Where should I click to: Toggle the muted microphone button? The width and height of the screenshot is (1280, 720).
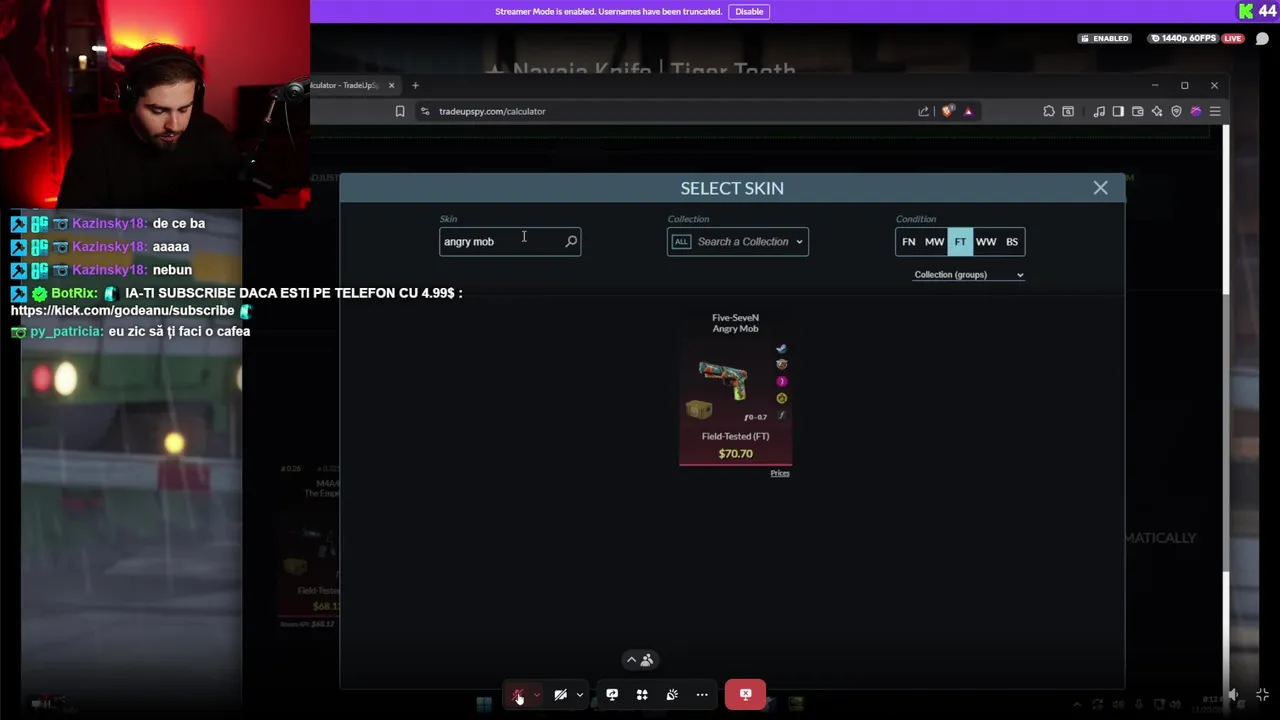point(518,695)
